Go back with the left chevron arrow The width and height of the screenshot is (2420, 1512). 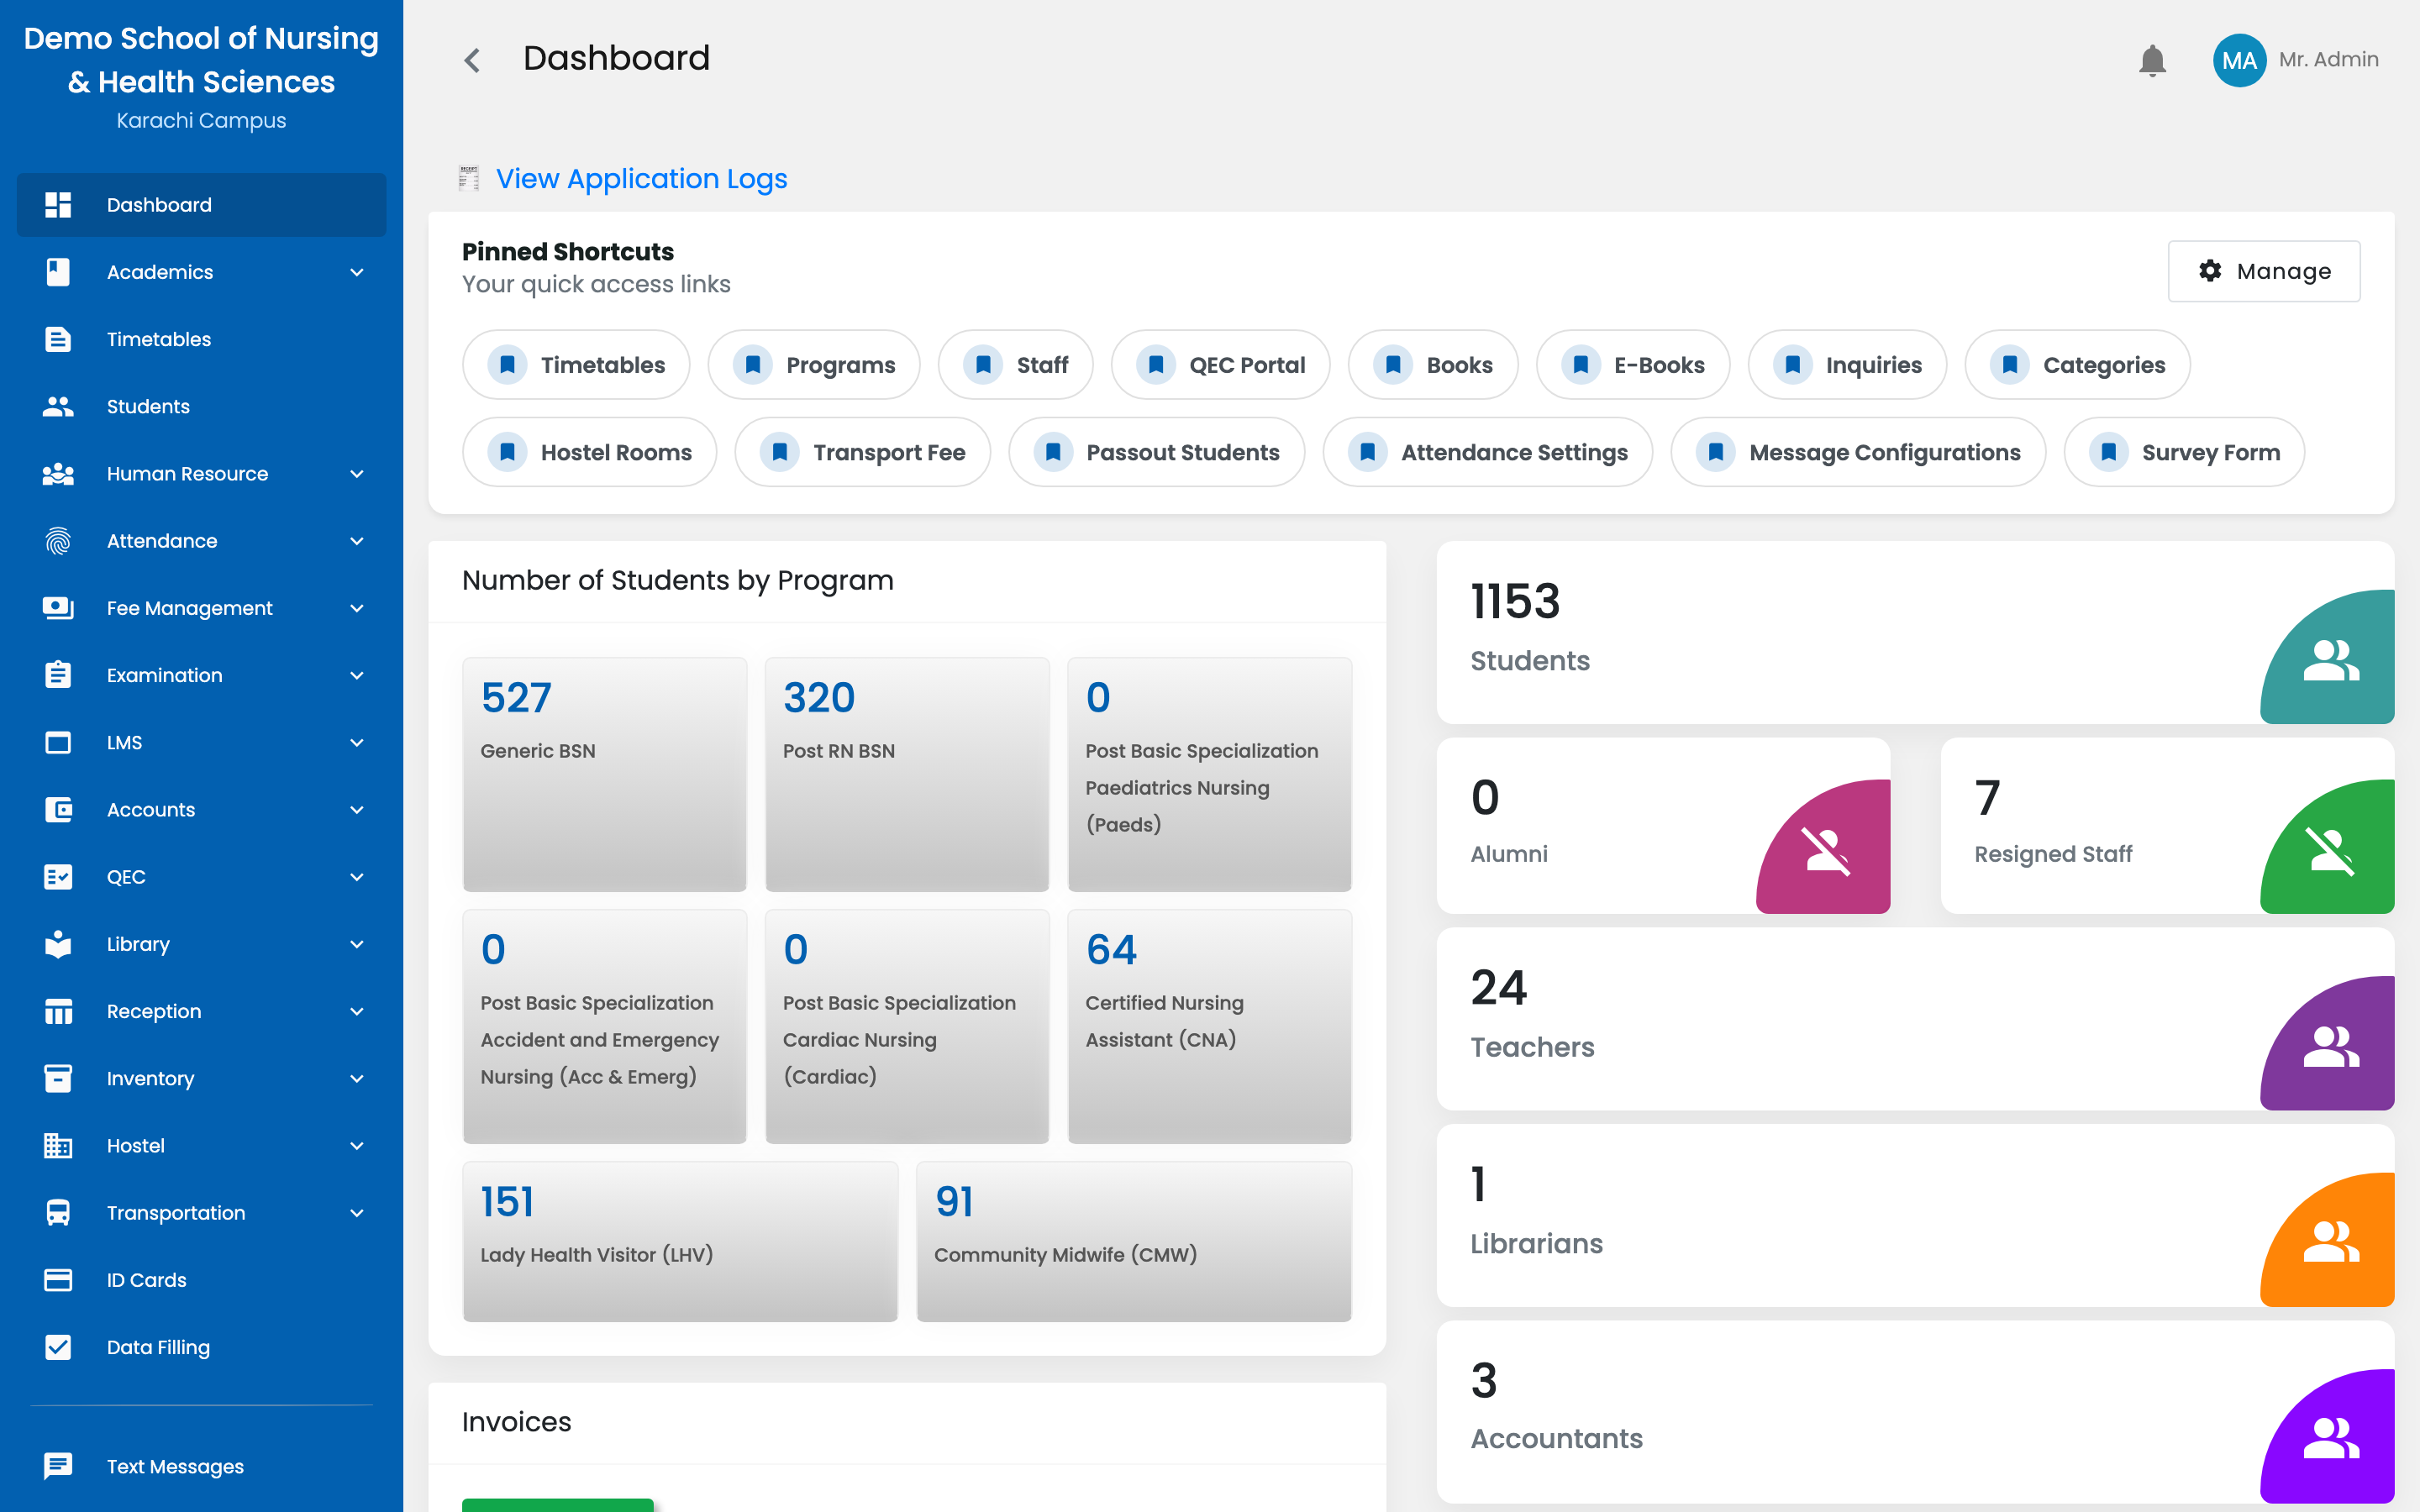(472, 60)
